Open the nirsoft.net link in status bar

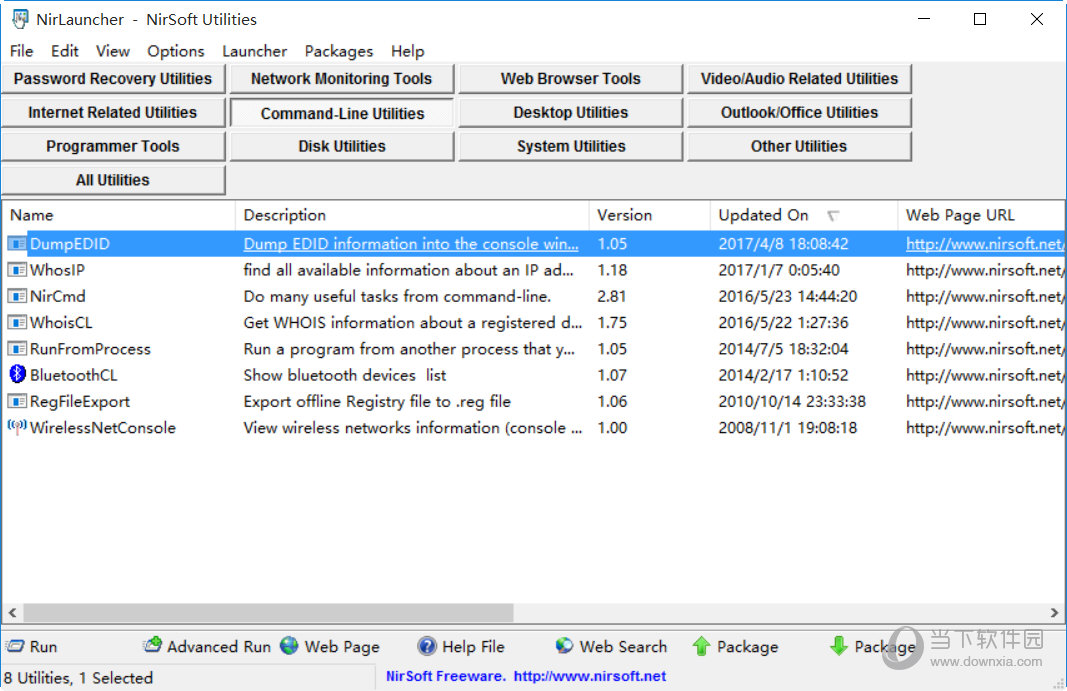pyautogui.click(x=590, y=676)
